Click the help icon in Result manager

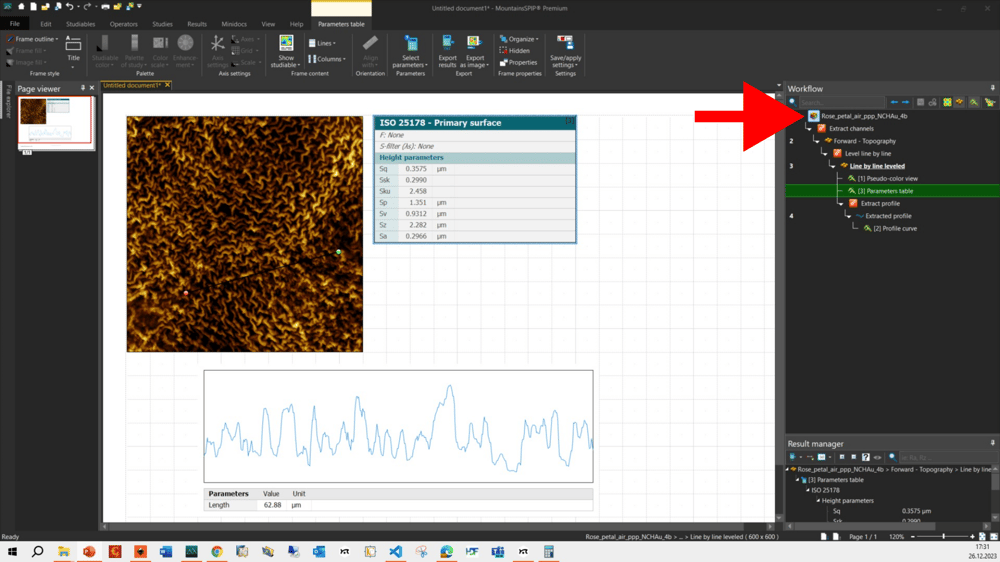click(865, 457)
